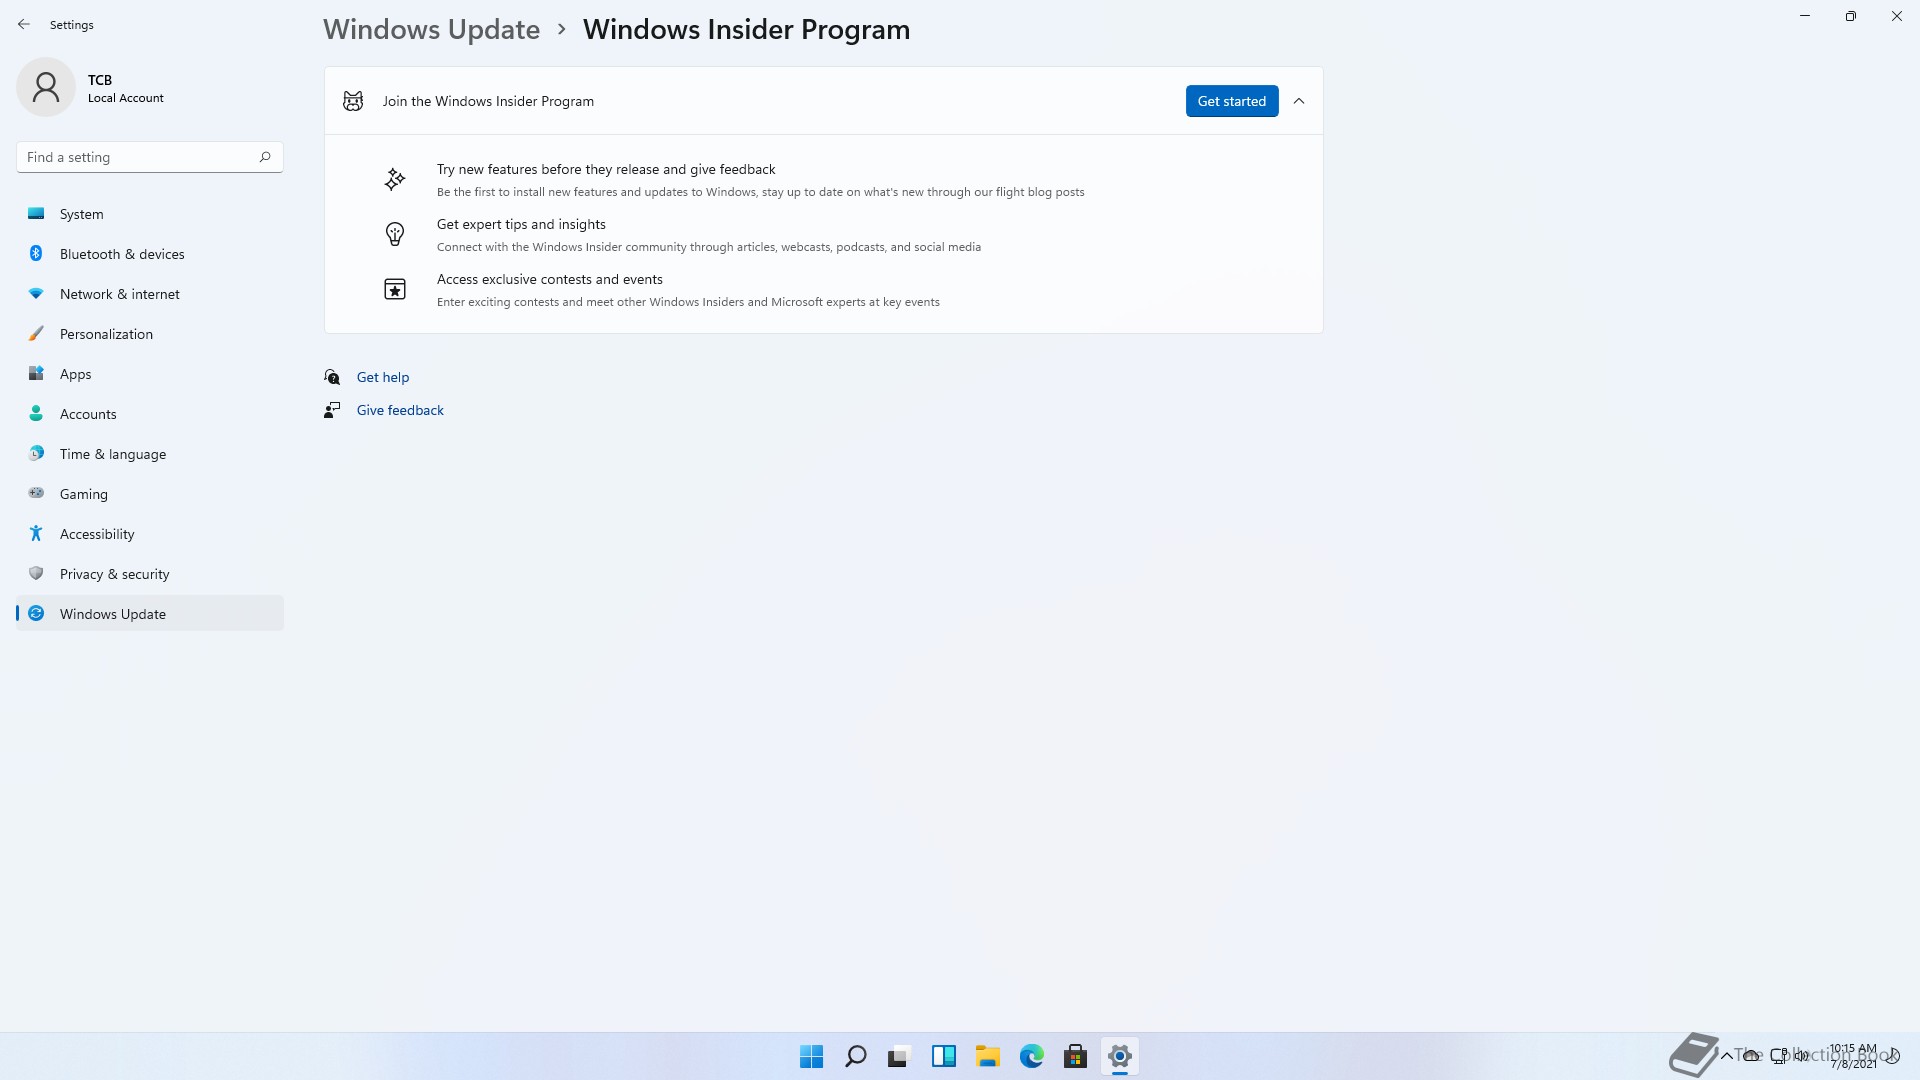Select 'Get expert tips and insights' text
Image resolution: width=1920 pixels, height=1080 pixels.
521,224
